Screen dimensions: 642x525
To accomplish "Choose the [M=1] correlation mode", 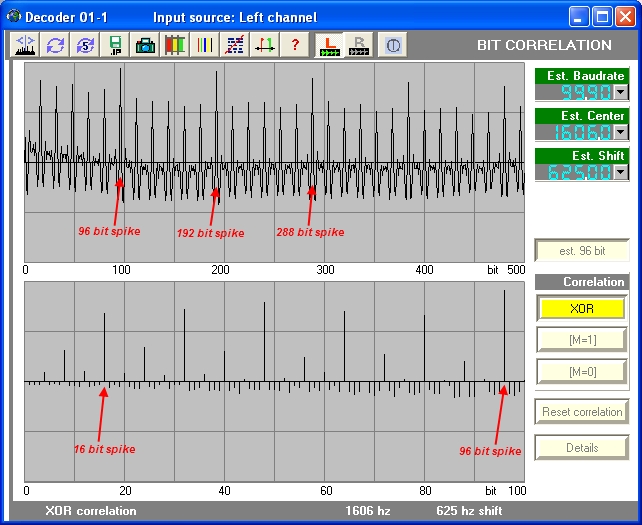I will (x=581, y=340).
